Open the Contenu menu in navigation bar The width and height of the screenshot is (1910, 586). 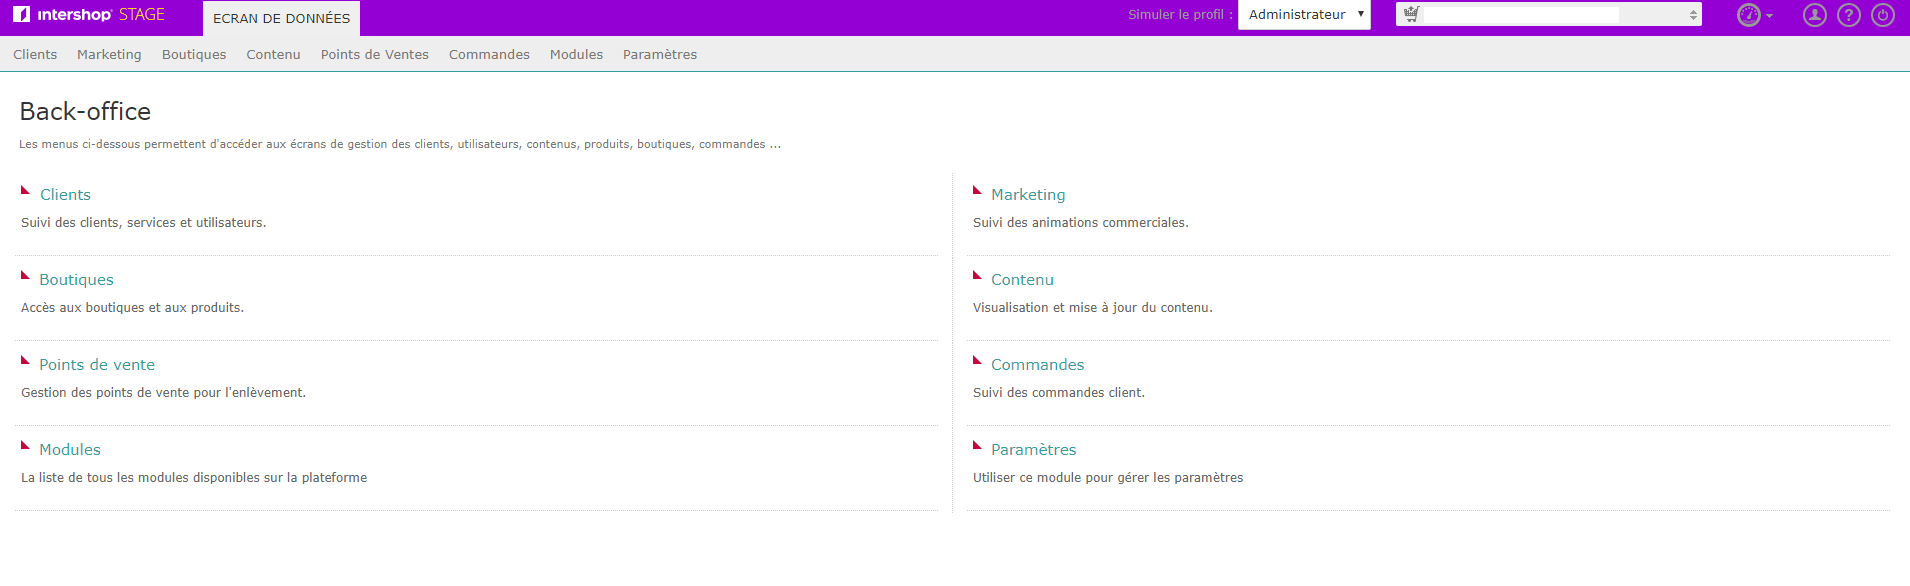273,54
